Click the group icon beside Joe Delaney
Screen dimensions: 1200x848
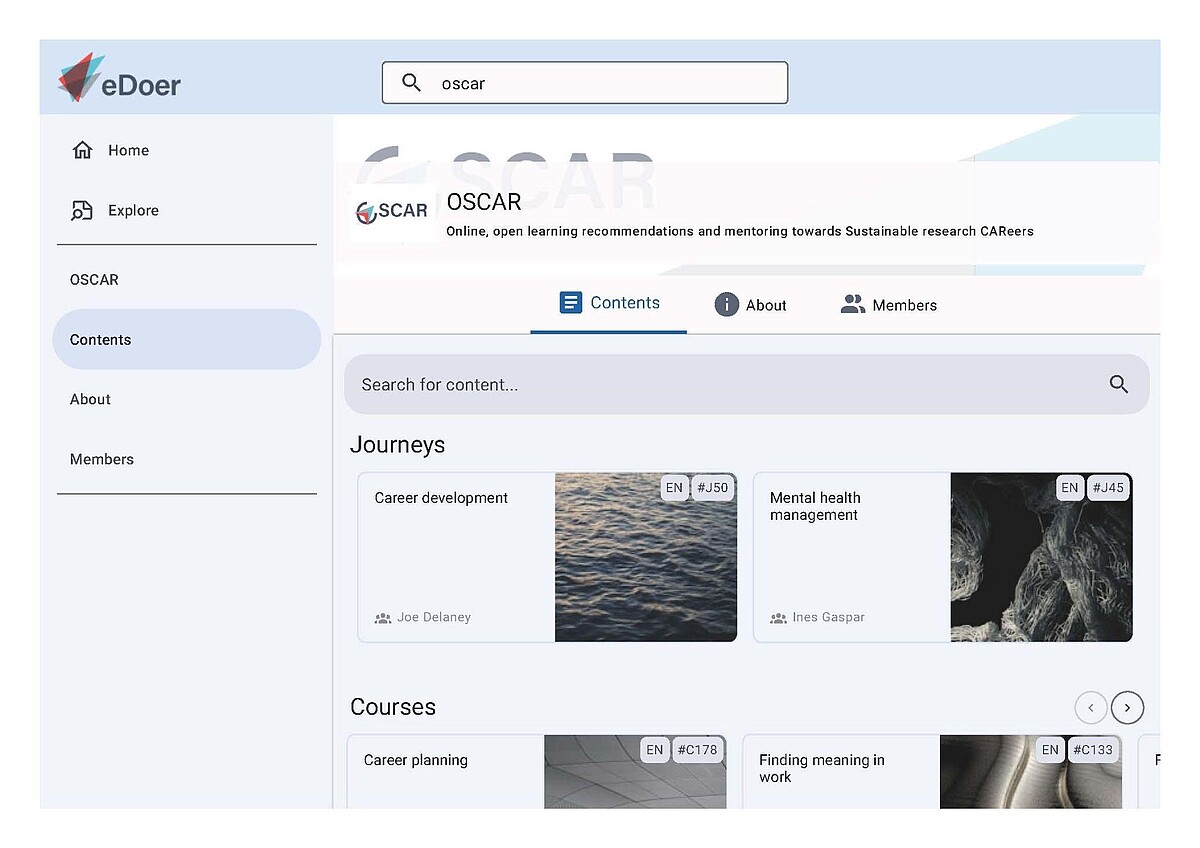click(x=383, y=618)
